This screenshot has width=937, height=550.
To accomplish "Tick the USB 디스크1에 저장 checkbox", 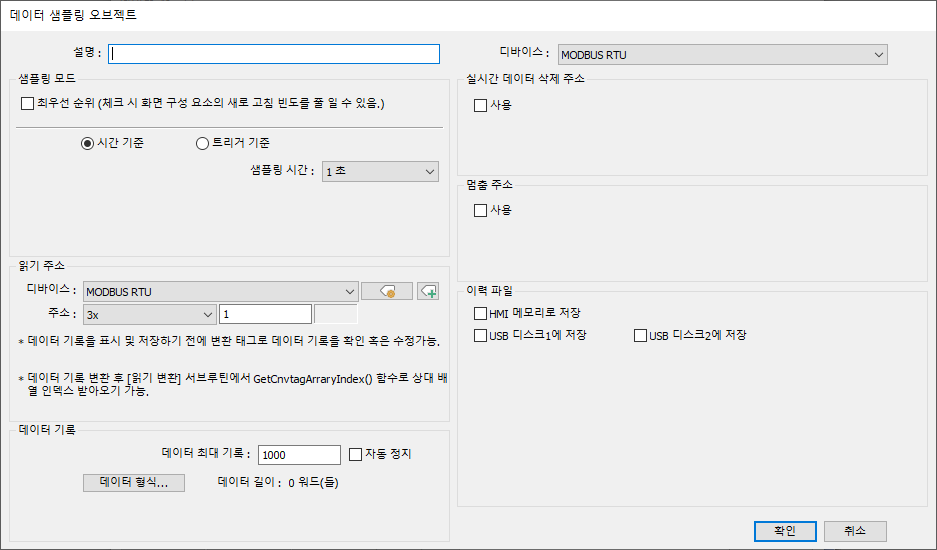I will coord(481,336).
